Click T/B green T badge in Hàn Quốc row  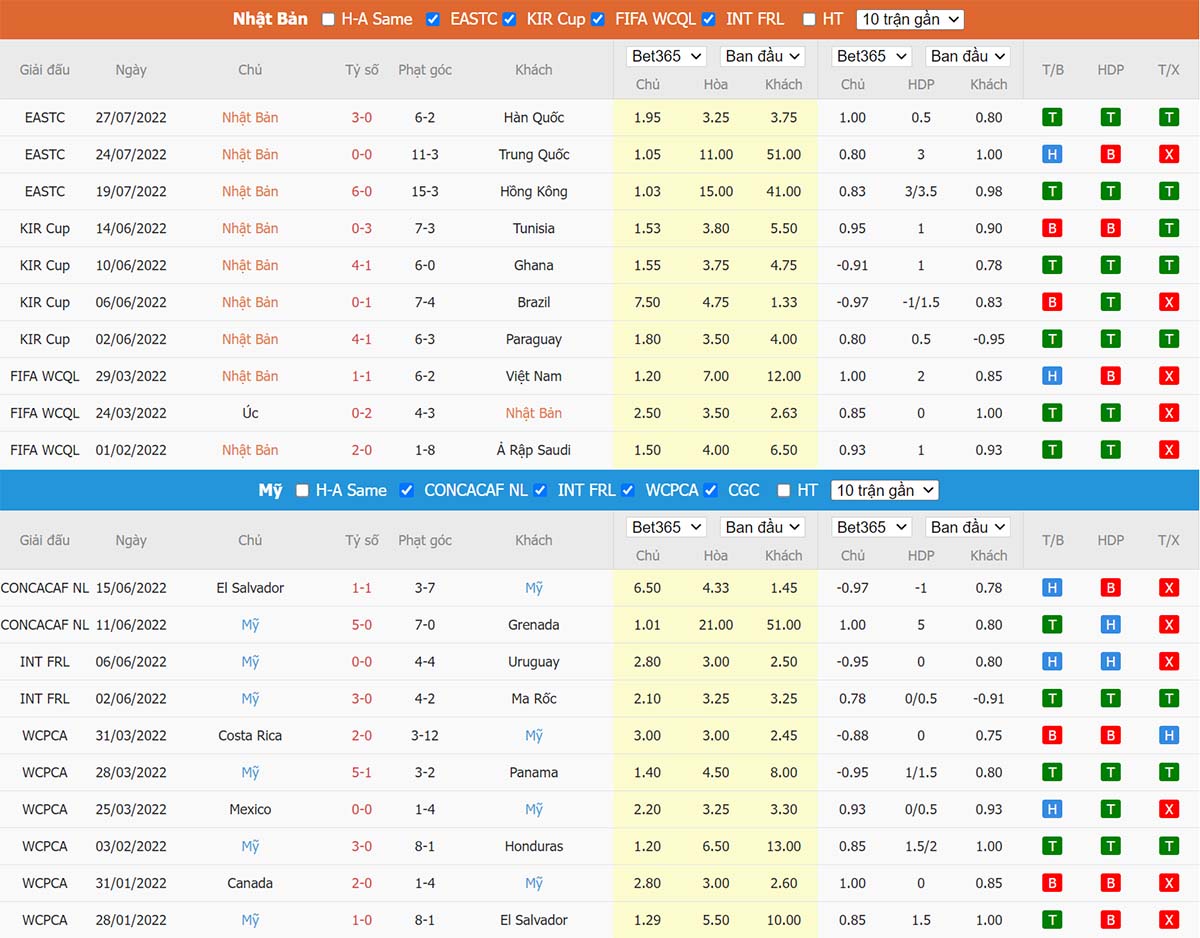[1052, 117]
